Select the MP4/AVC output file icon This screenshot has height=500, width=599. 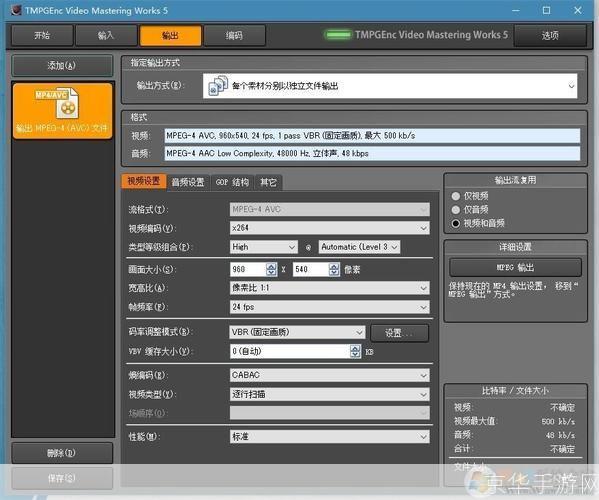(62, 111)
